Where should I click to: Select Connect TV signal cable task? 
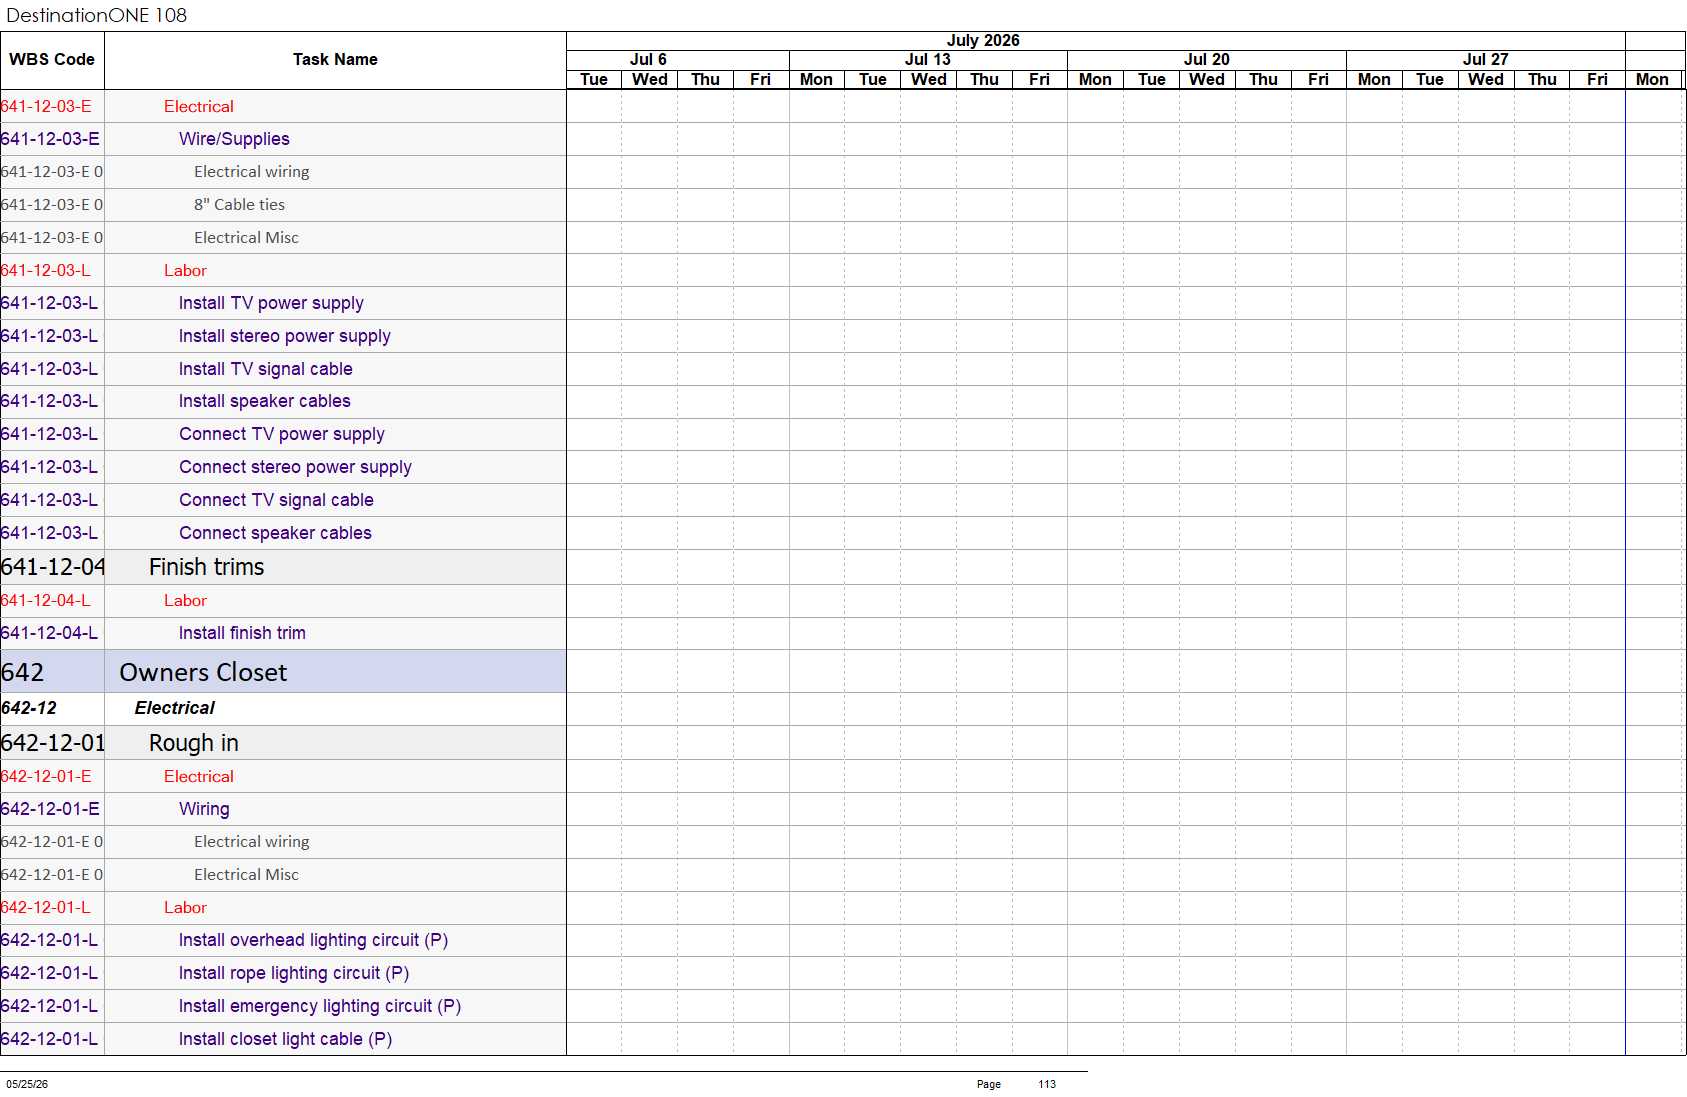(x=283, y=500)
